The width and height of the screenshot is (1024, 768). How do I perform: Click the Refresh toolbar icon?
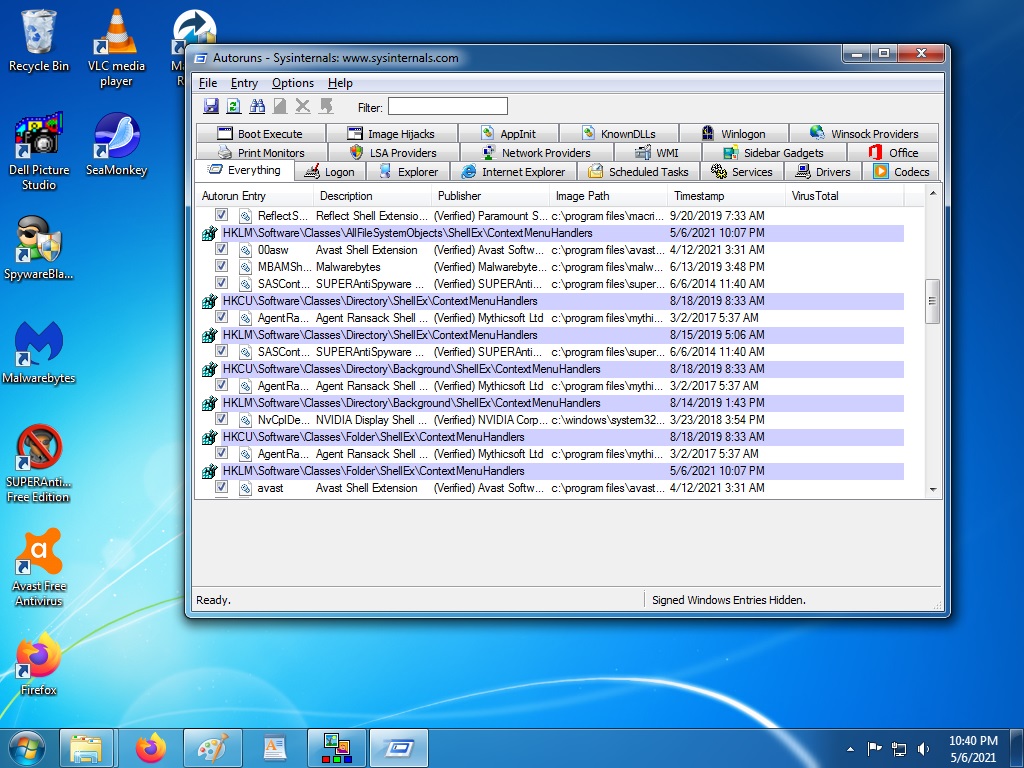pos(234,106)
